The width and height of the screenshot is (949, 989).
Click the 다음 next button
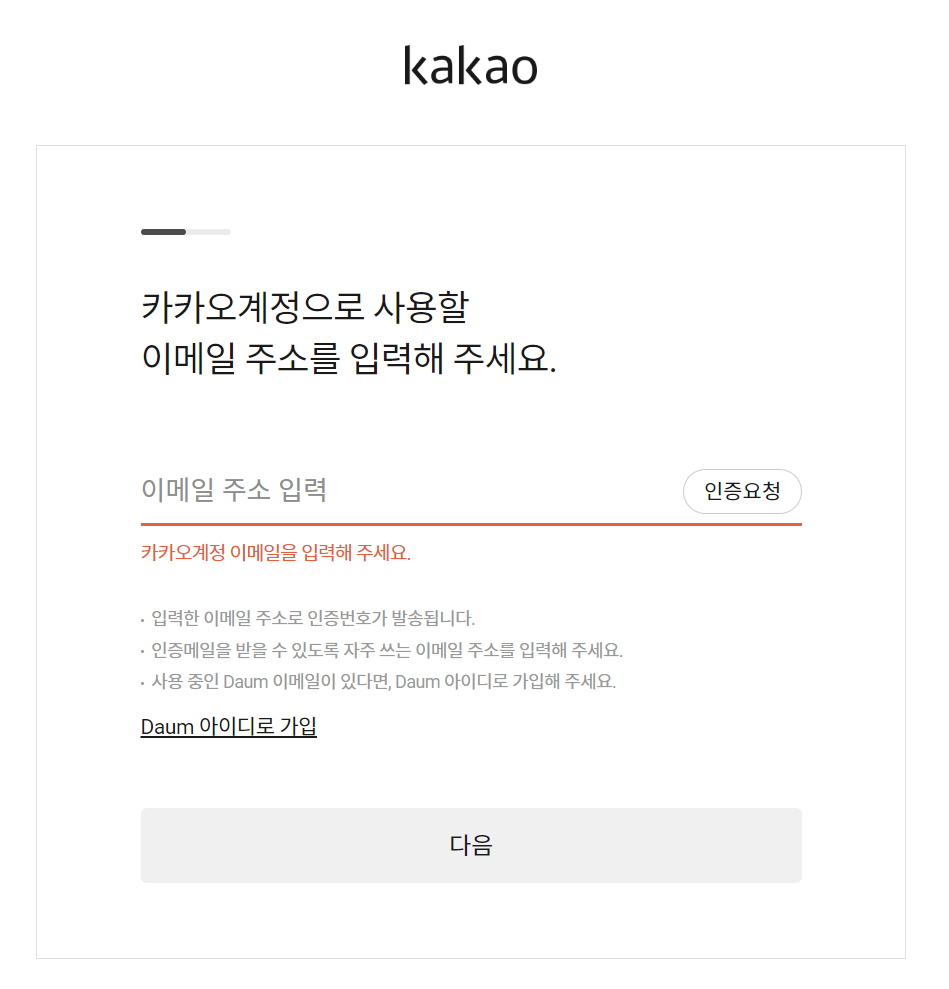point(471,845)
